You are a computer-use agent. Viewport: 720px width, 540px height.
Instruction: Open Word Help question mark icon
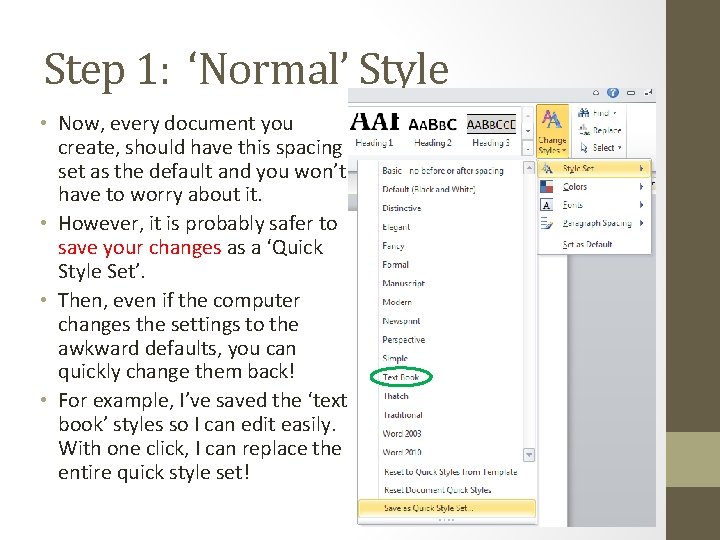pyautogui.click(x=613, y=93)
